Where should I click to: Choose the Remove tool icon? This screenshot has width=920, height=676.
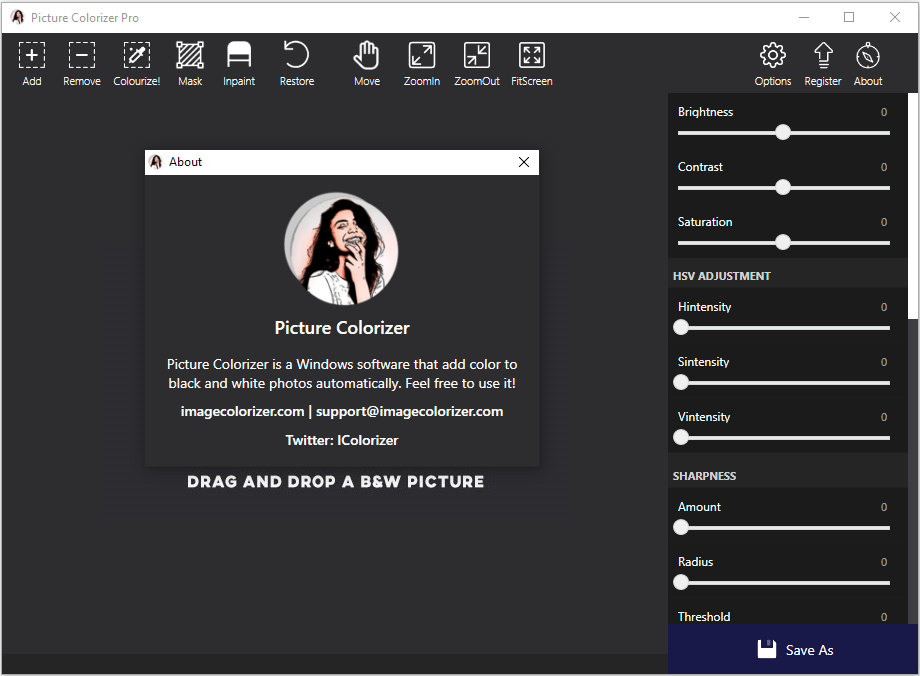[x=82, y=56]
